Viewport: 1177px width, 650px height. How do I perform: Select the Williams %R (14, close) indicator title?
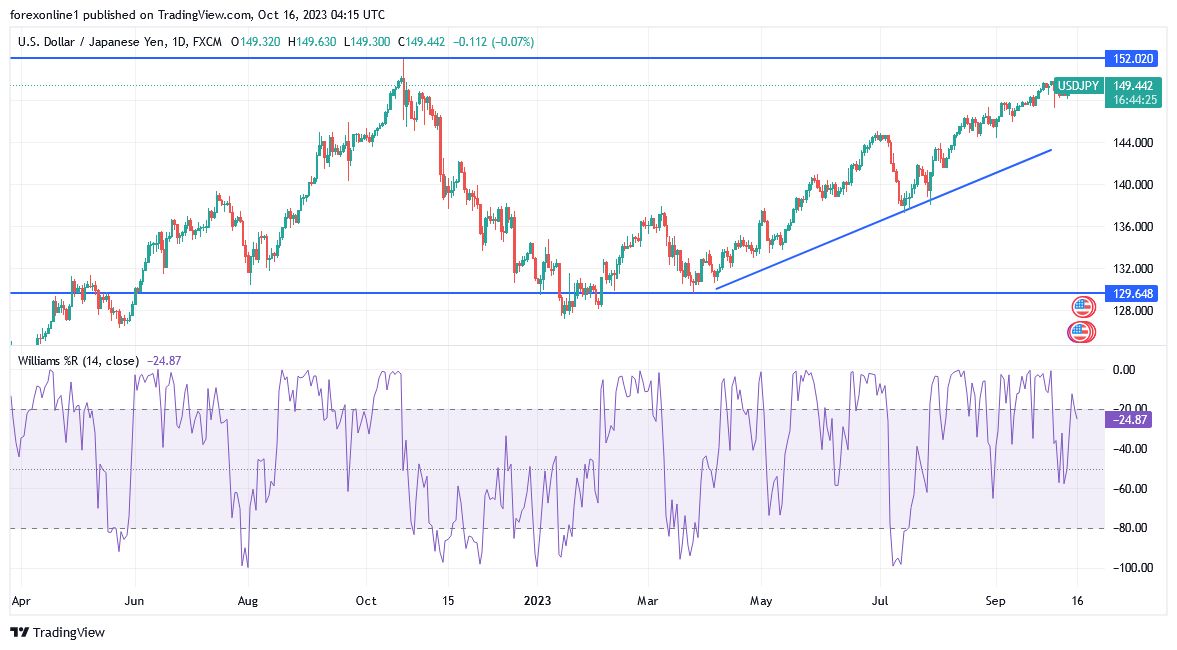(81, 360)
